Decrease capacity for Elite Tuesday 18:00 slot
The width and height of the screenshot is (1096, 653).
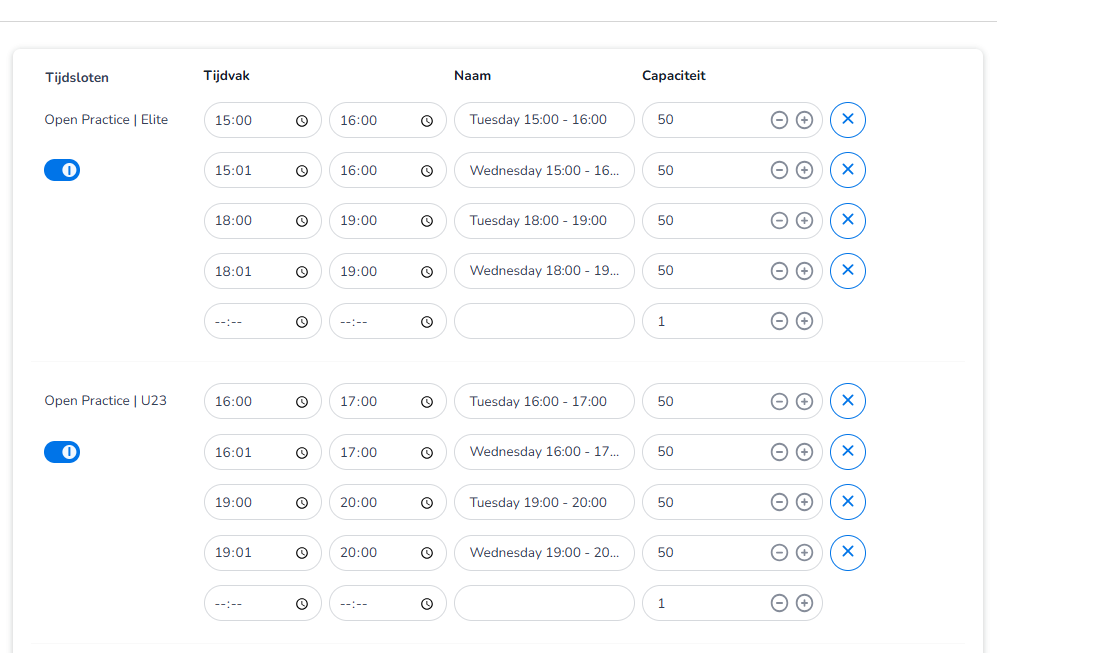(x=779, y=221)
